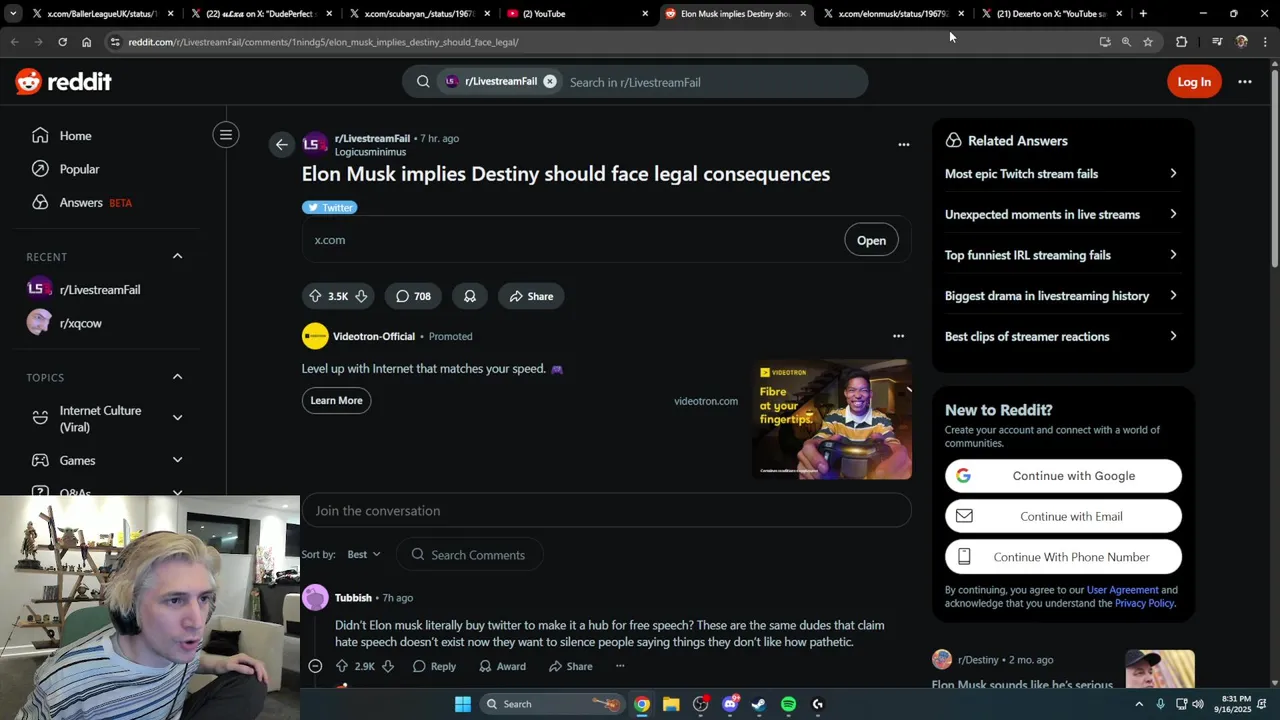Continue with Email sign-up
Image resolution: width=1280 pixels, height=720 pixels.
[x=1063, y=517]
